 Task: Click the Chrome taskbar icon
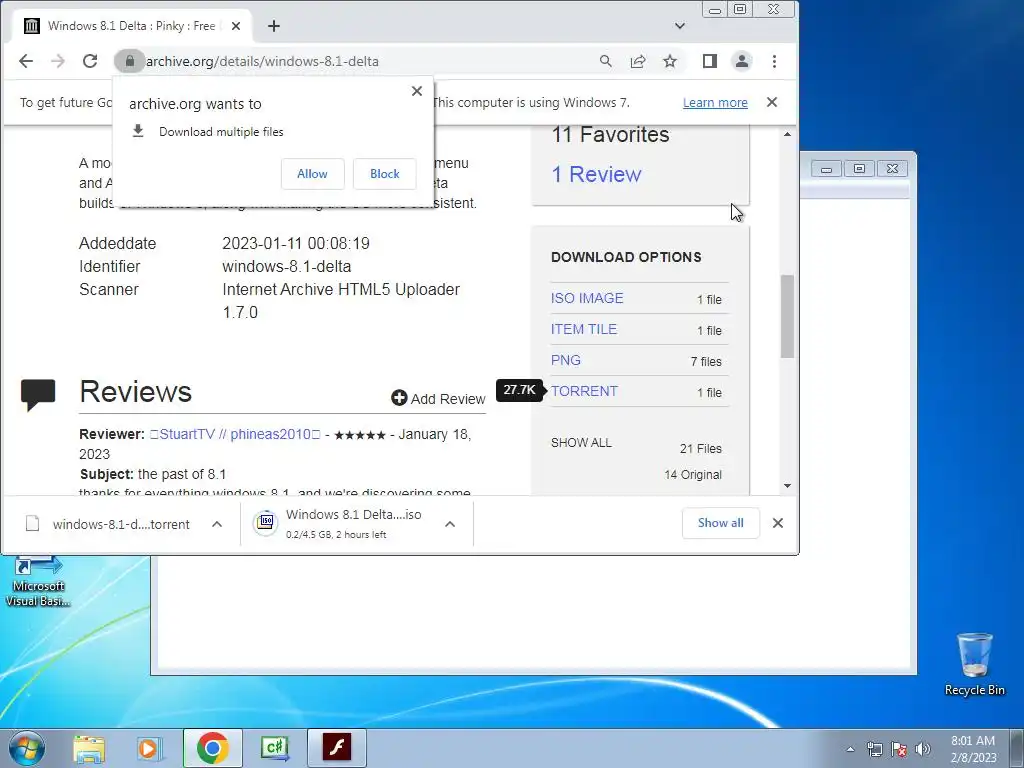pyautogui.click(x=212, y=748)
